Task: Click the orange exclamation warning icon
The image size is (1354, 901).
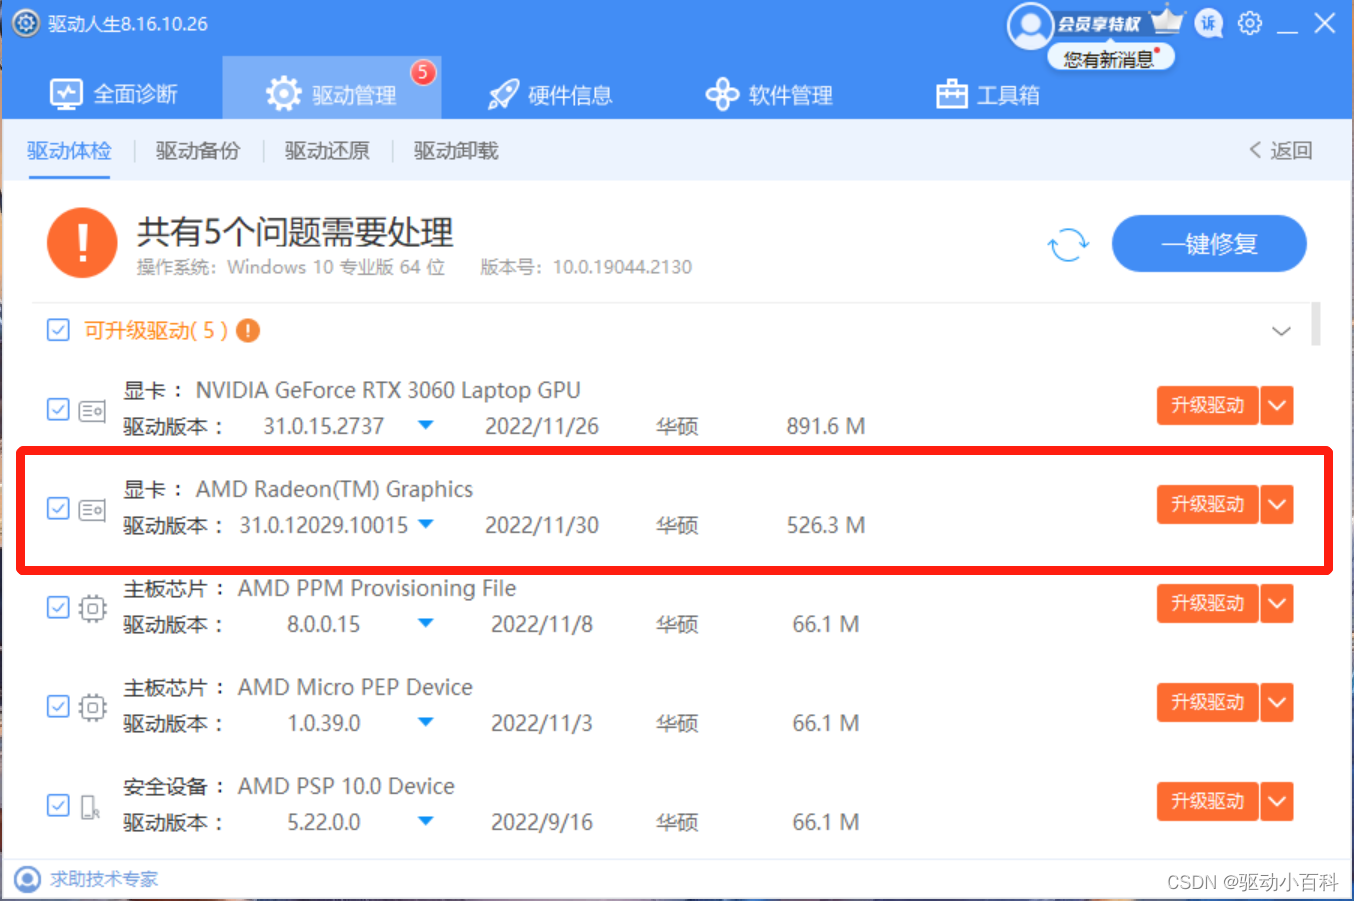Action: 82,242
